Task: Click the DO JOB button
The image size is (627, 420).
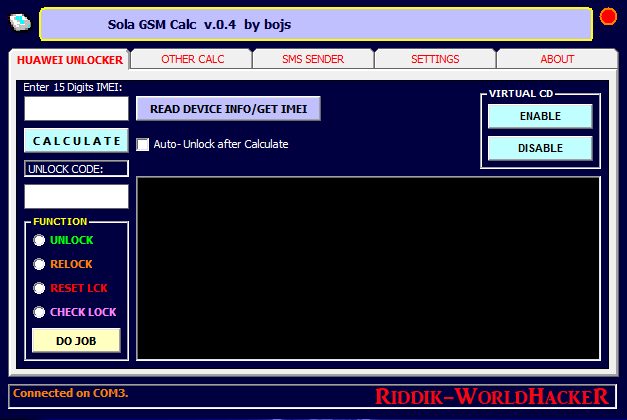Action: 76,340
